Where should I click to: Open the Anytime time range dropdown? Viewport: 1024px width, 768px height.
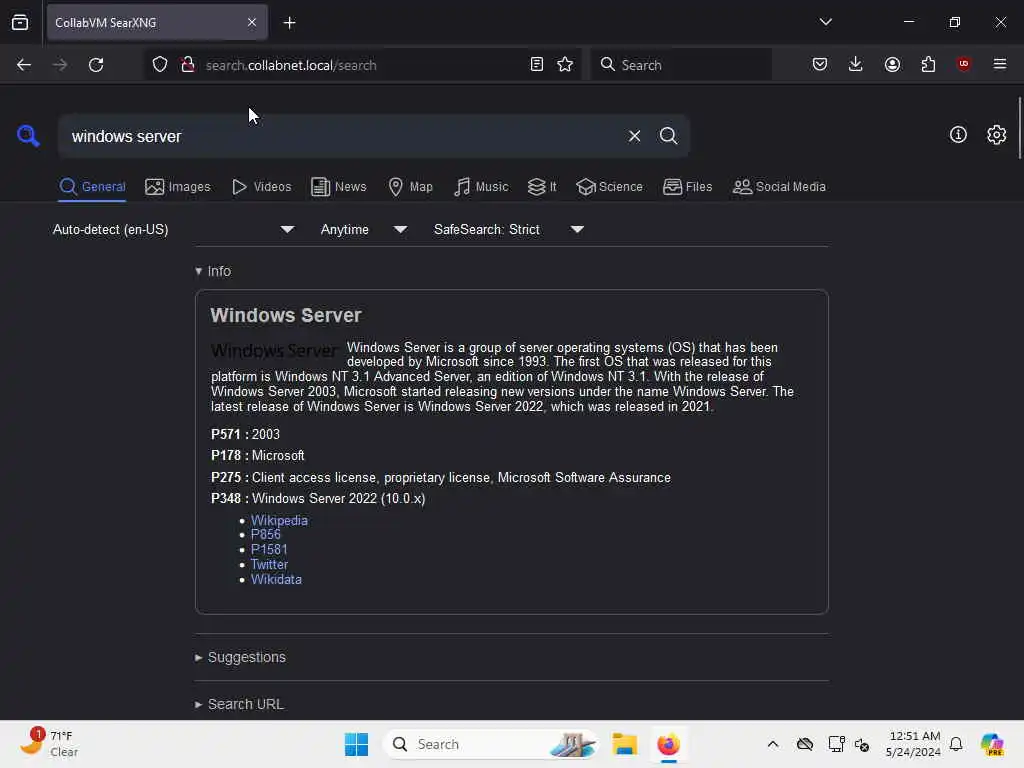pos(364,229)
